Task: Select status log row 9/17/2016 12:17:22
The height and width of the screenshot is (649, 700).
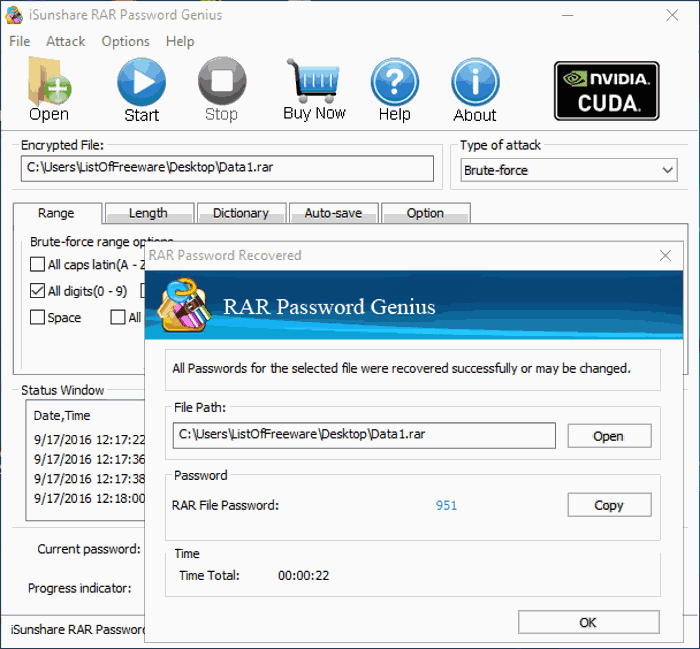Action: coord(89,440)
